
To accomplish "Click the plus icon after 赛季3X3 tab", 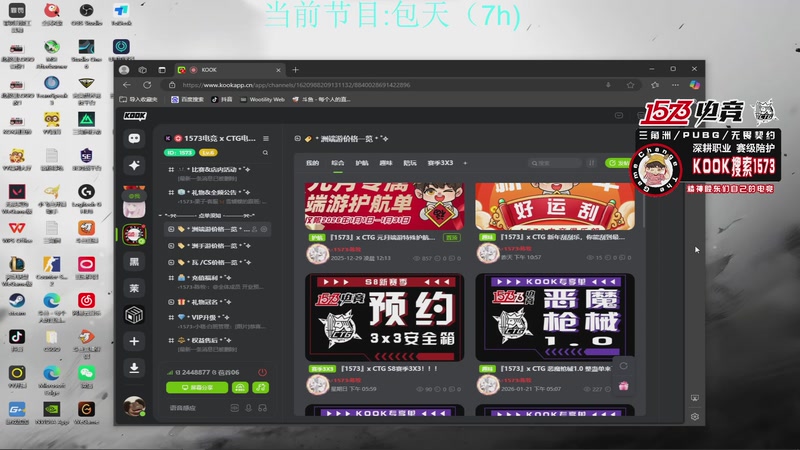I will pyautogui.click(x=465, y=163).
